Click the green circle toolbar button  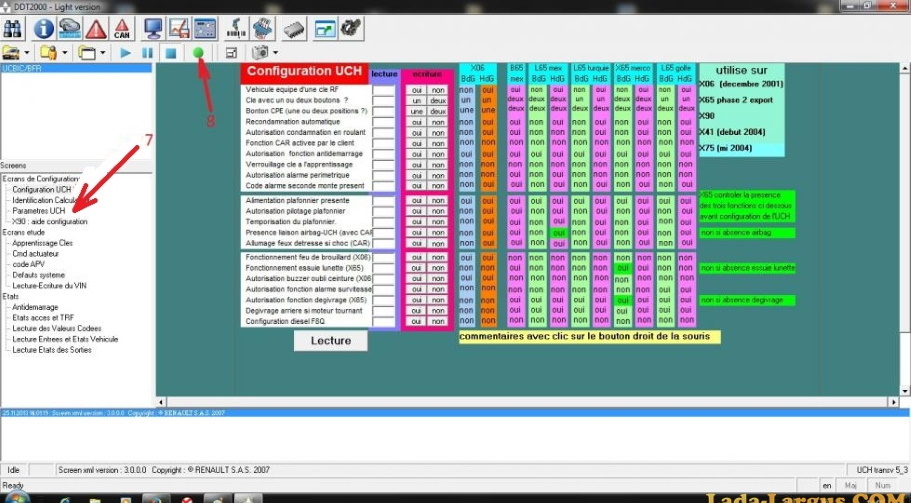coord(198,52)
